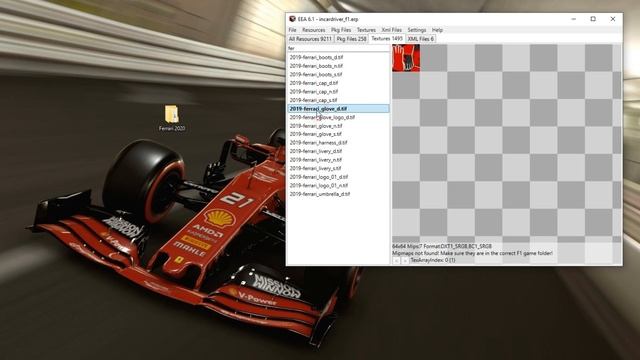Open the Settings menu
Image resolution: width=640 pixels, height=360 pixels.
pyautogui.click(x=416, y=30)
